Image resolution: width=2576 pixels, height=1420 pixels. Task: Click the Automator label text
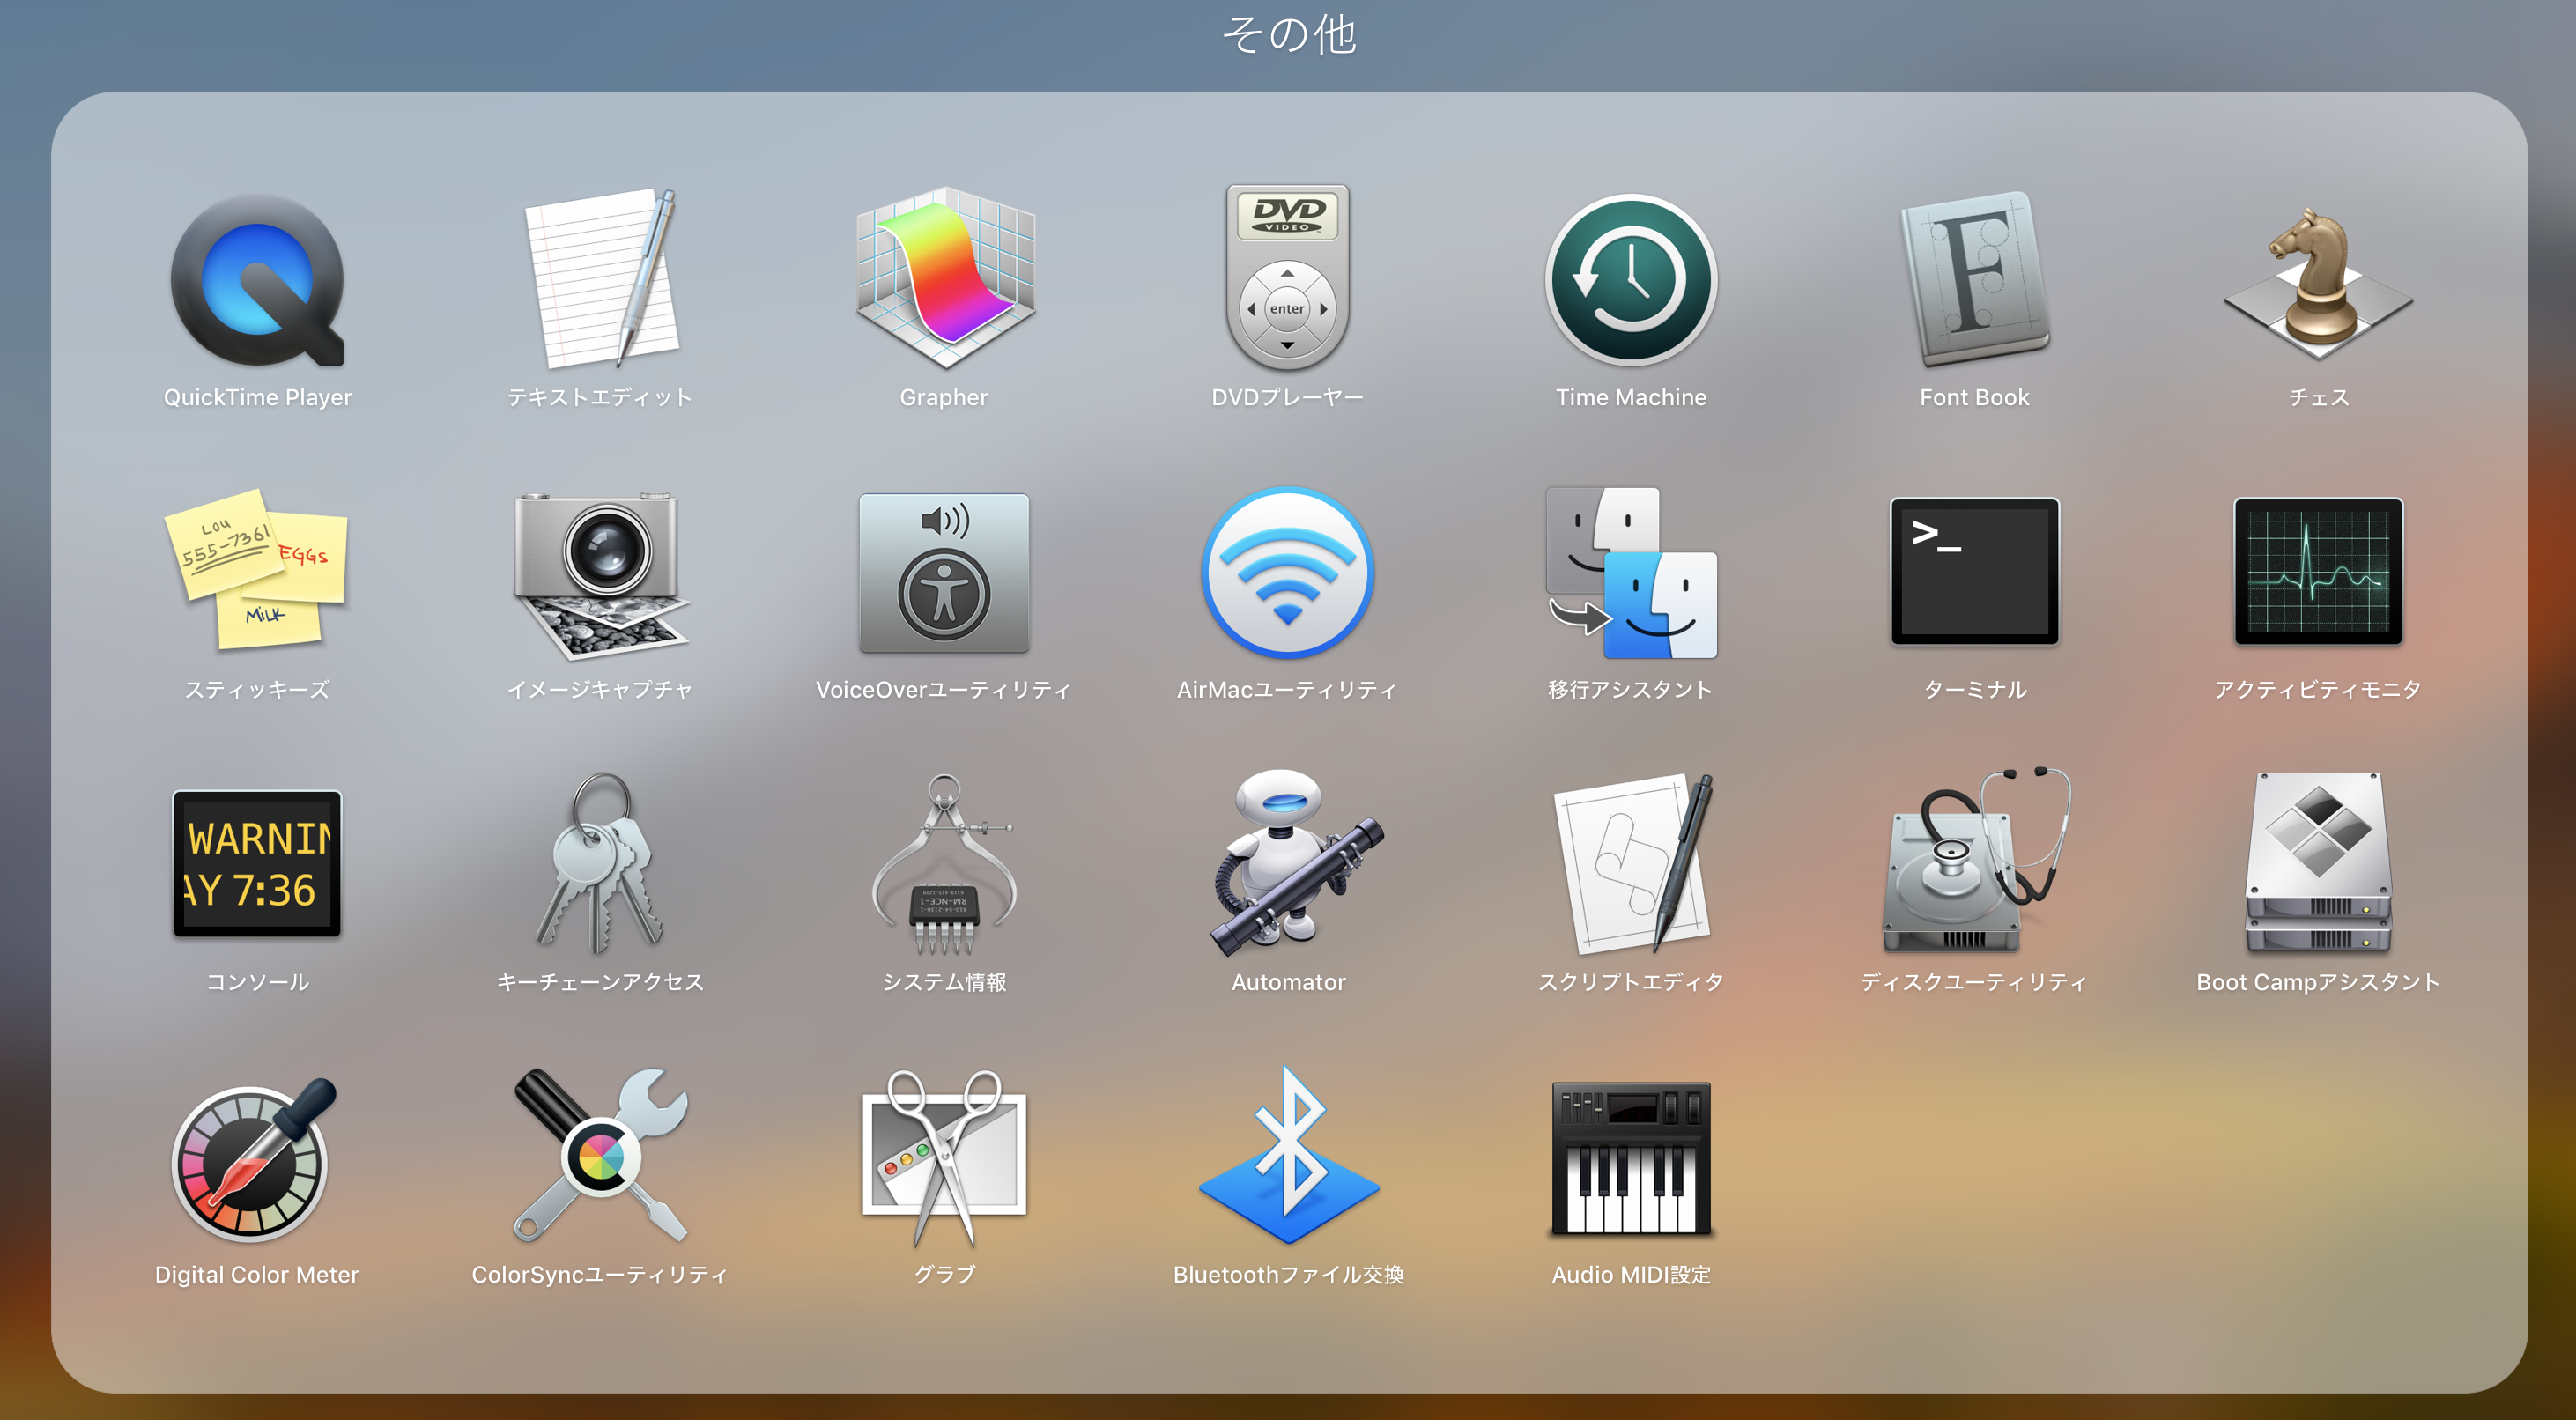[x=1289, y=982]
